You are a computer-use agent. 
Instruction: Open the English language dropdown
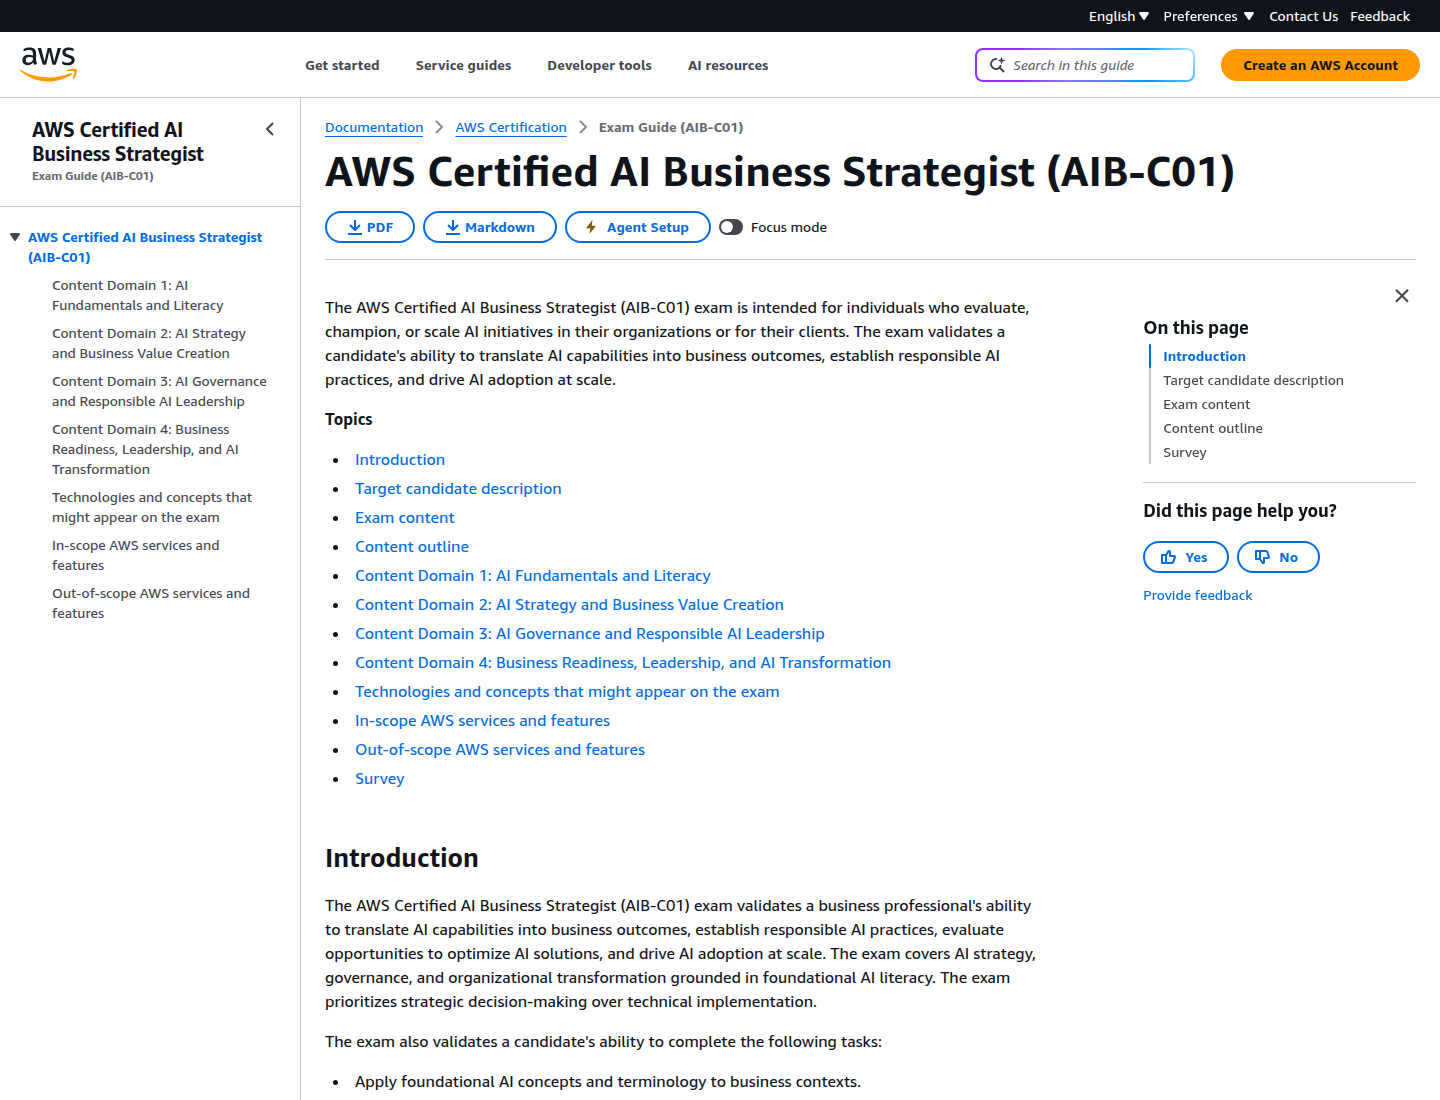click(x=1119, y=16)
